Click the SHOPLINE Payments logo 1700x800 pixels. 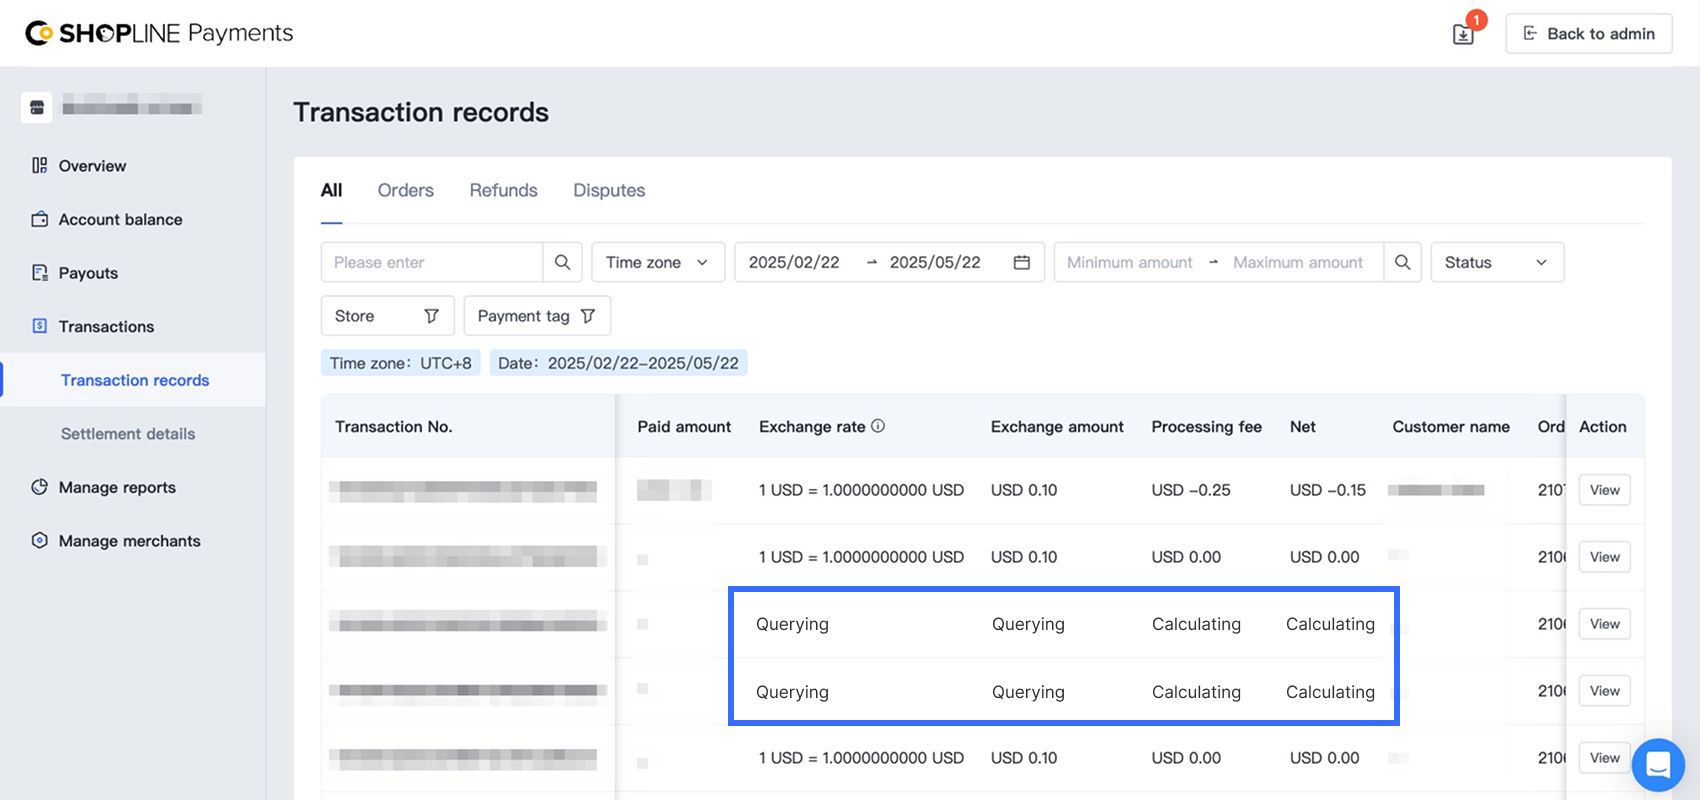click(159, 33)
